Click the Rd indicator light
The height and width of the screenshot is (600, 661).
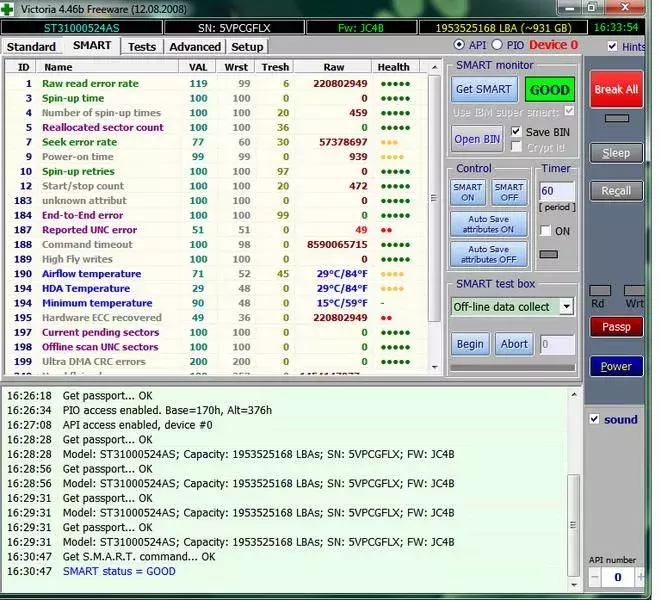coord(600,290)
